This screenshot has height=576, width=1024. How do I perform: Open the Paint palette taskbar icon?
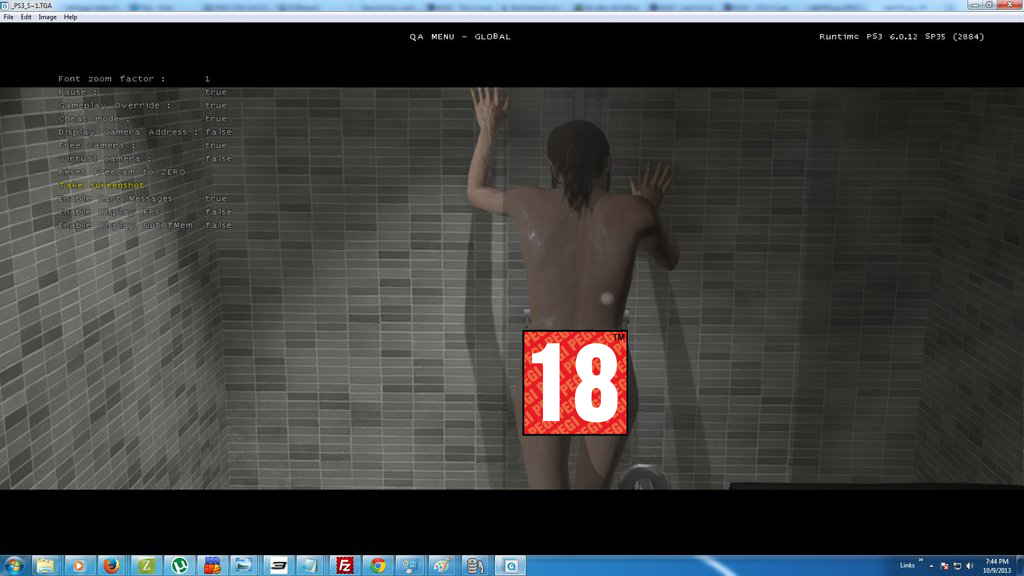pos(443,566)
